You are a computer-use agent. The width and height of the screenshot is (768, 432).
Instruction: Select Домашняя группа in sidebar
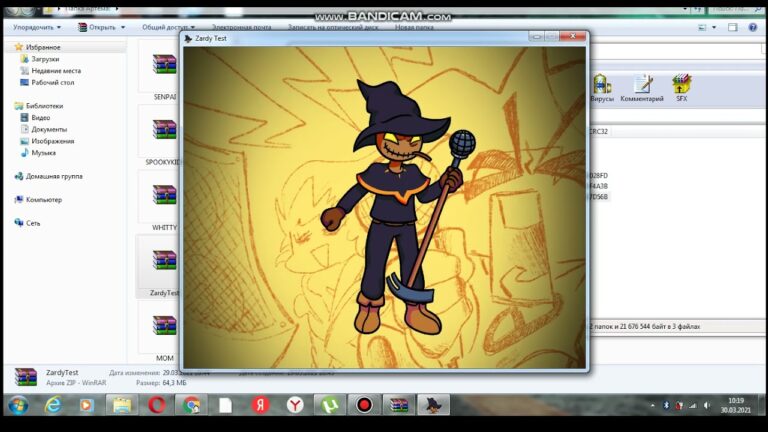pos(54,176)
